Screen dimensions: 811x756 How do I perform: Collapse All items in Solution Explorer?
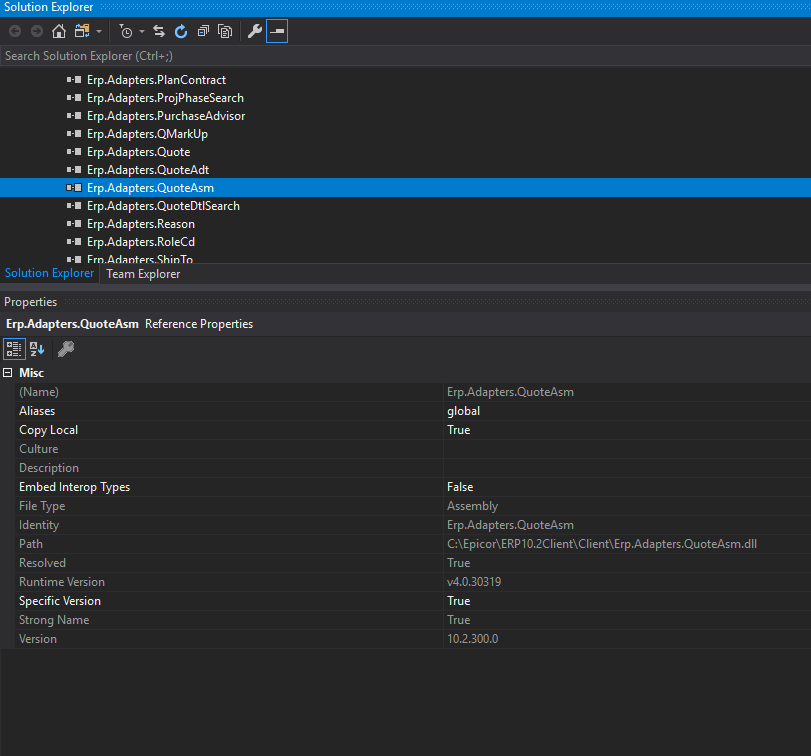tap(203, 32)
